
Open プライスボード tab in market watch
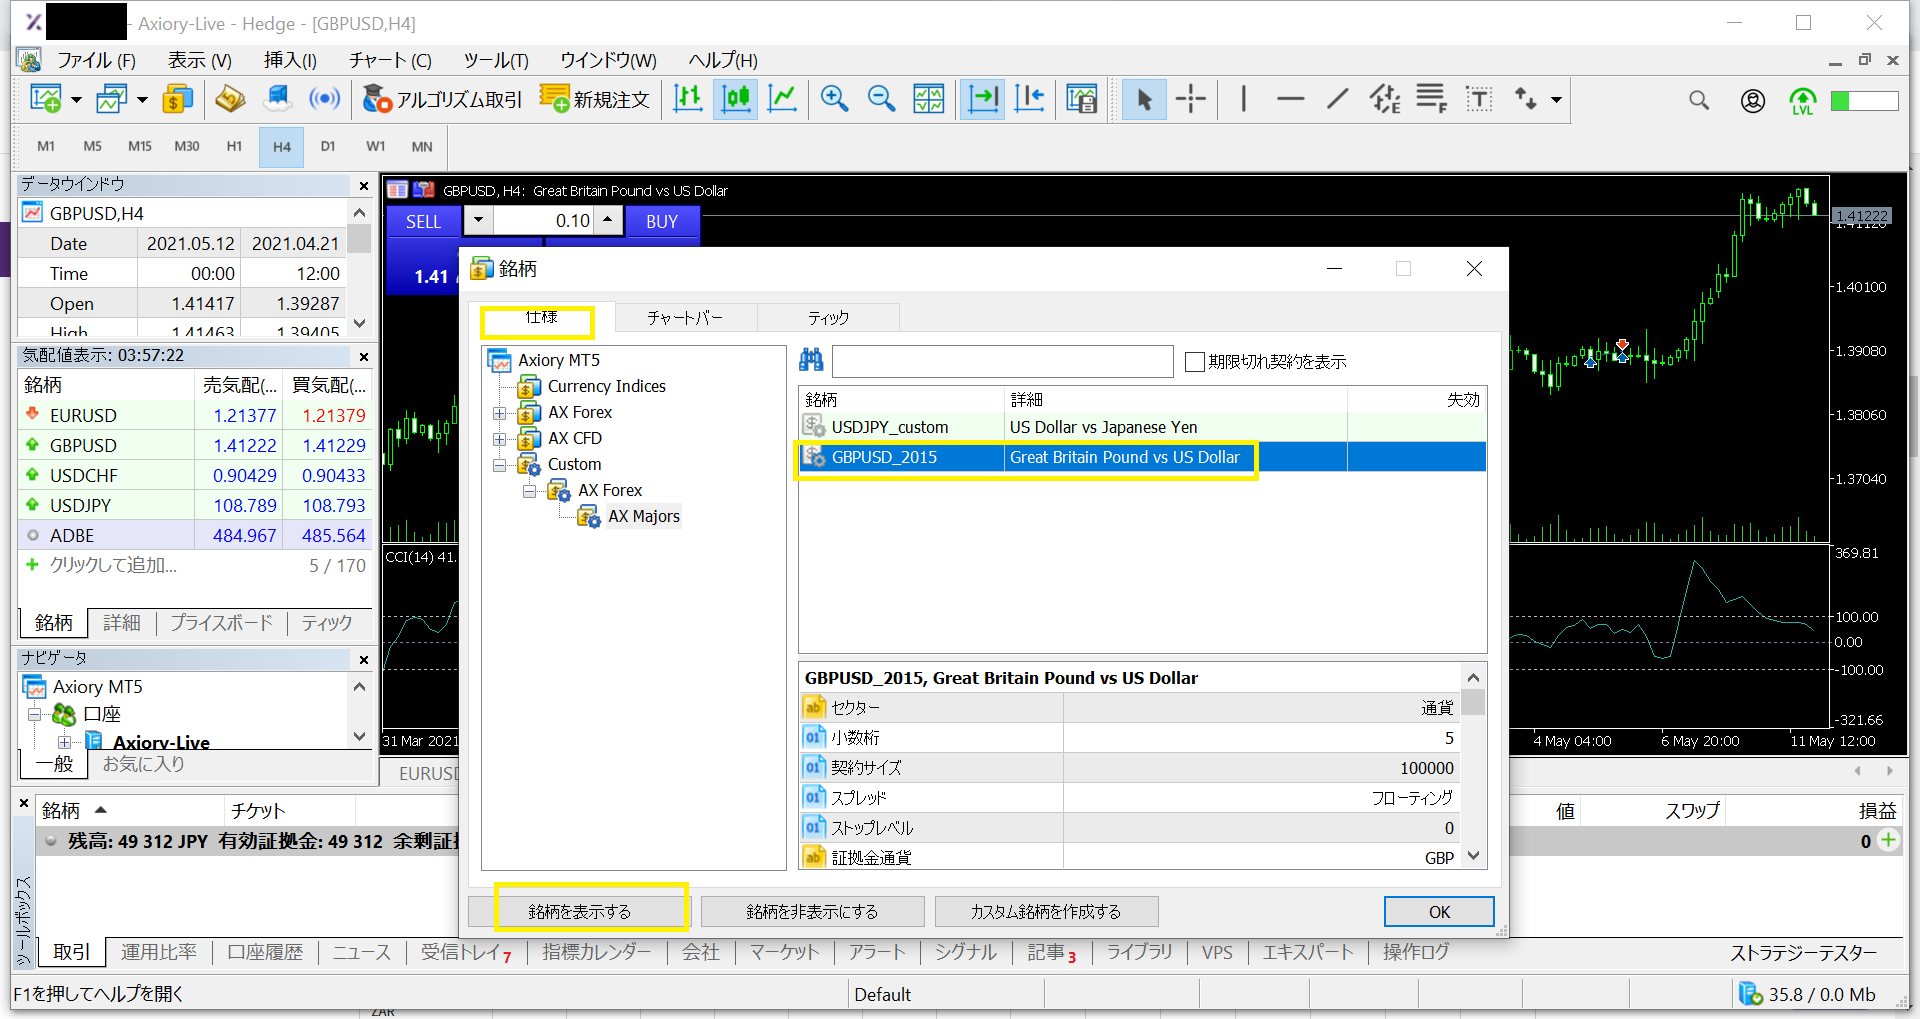[221, 623]
